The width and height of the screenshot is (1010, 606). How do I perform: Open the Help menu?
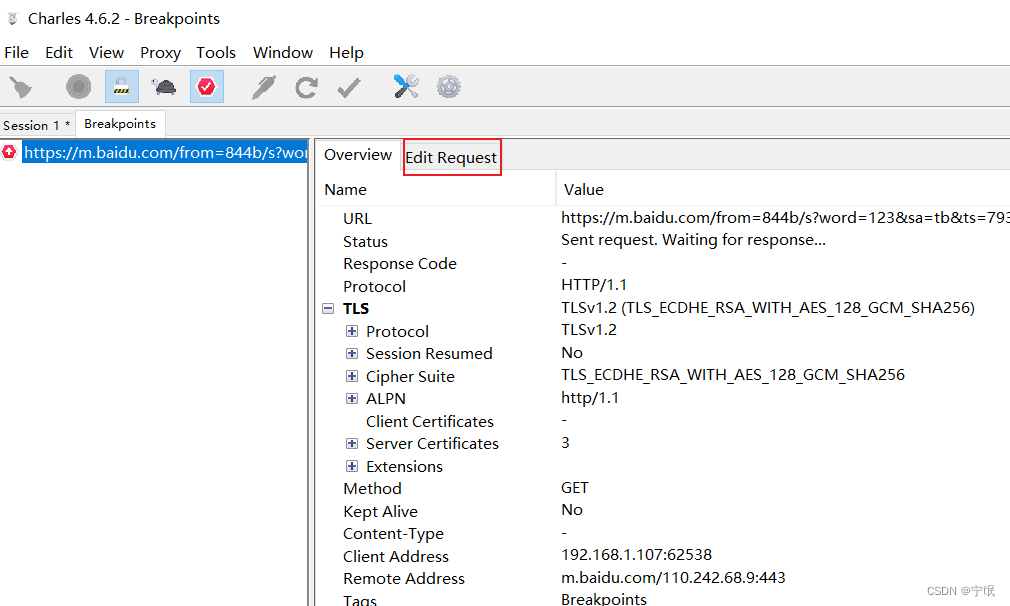click(347, 53)
